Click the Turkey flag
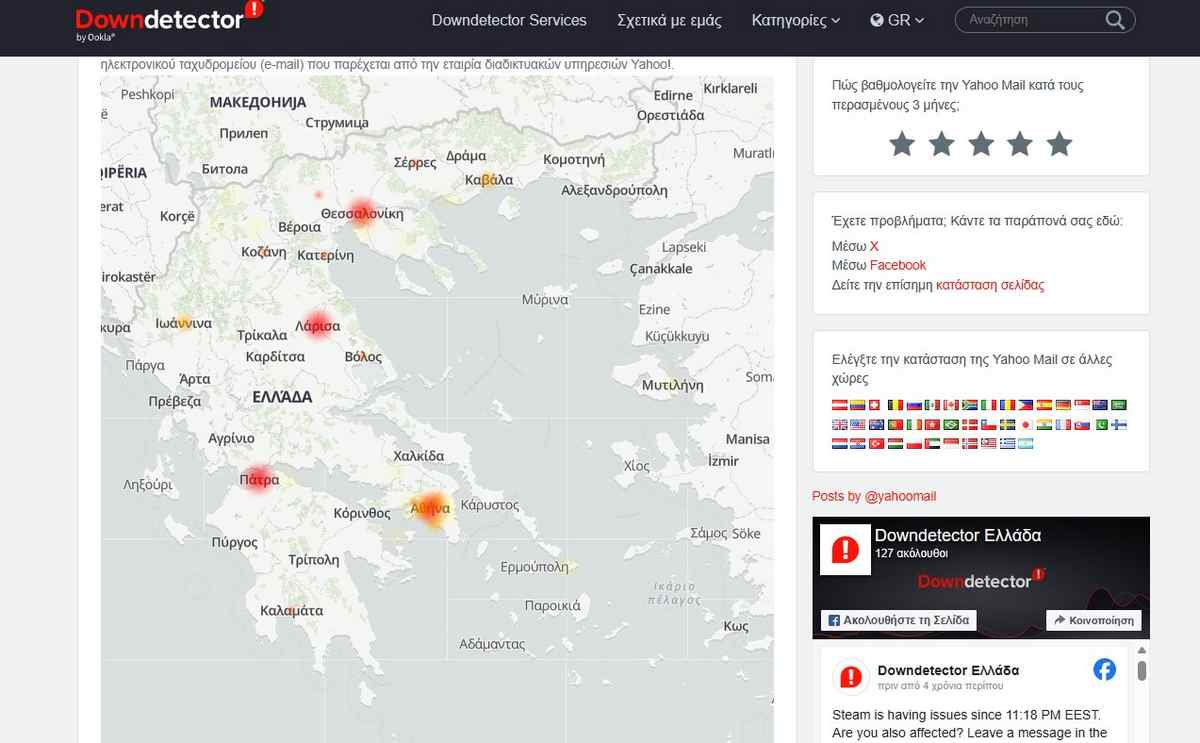This screenshot has height=743, width=1200. coord(876,443)
